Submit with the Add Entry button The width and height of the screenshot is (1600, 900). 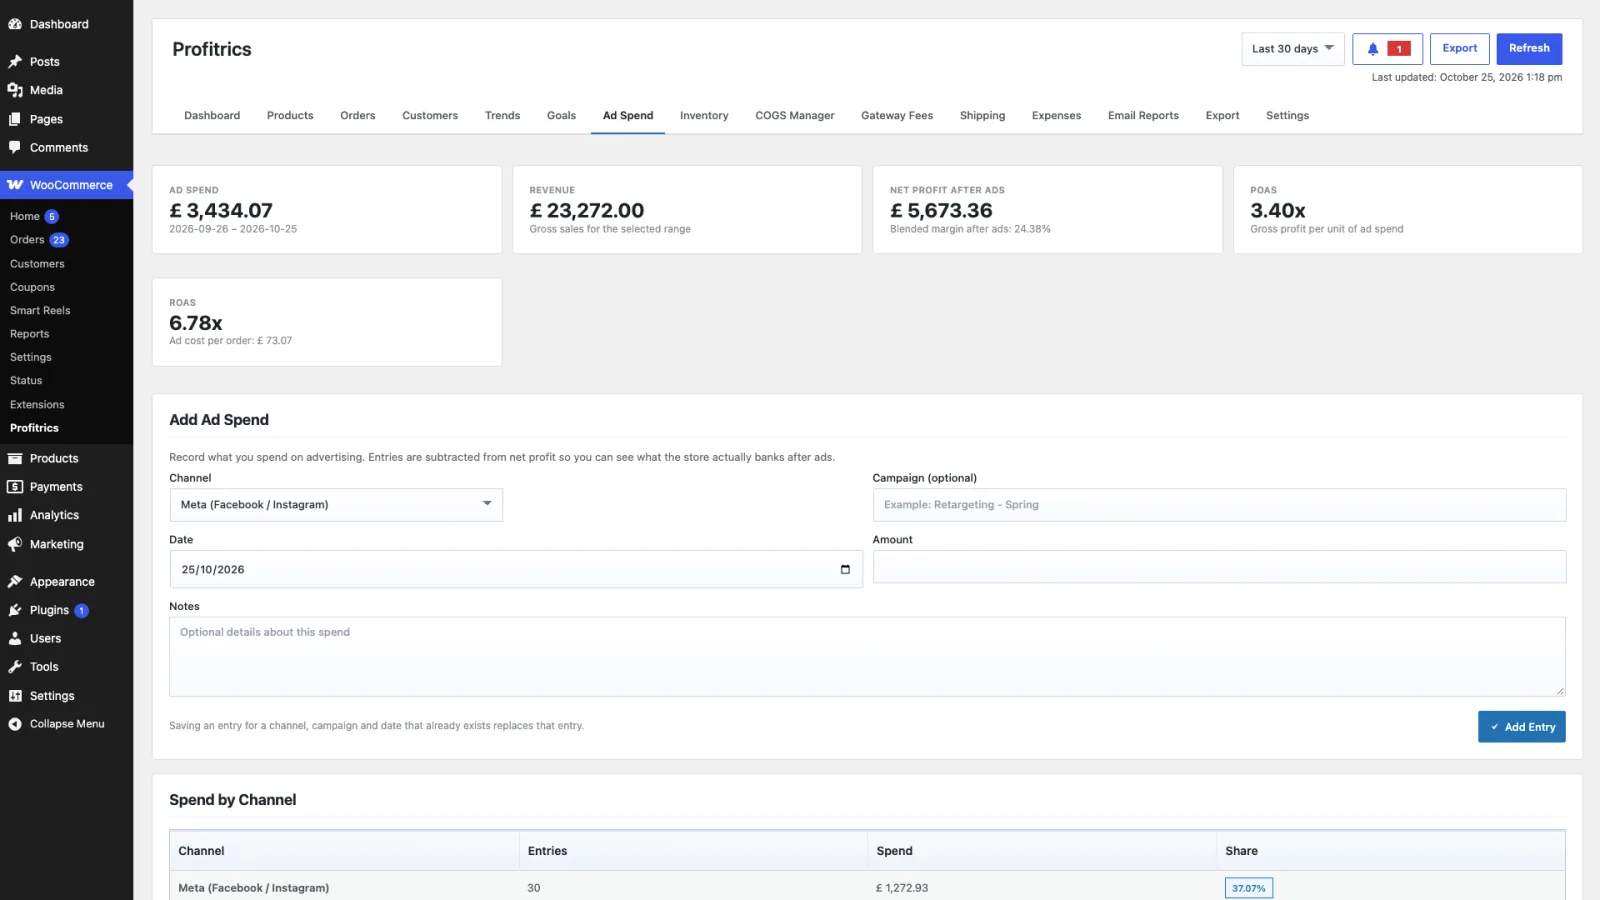1521,727
